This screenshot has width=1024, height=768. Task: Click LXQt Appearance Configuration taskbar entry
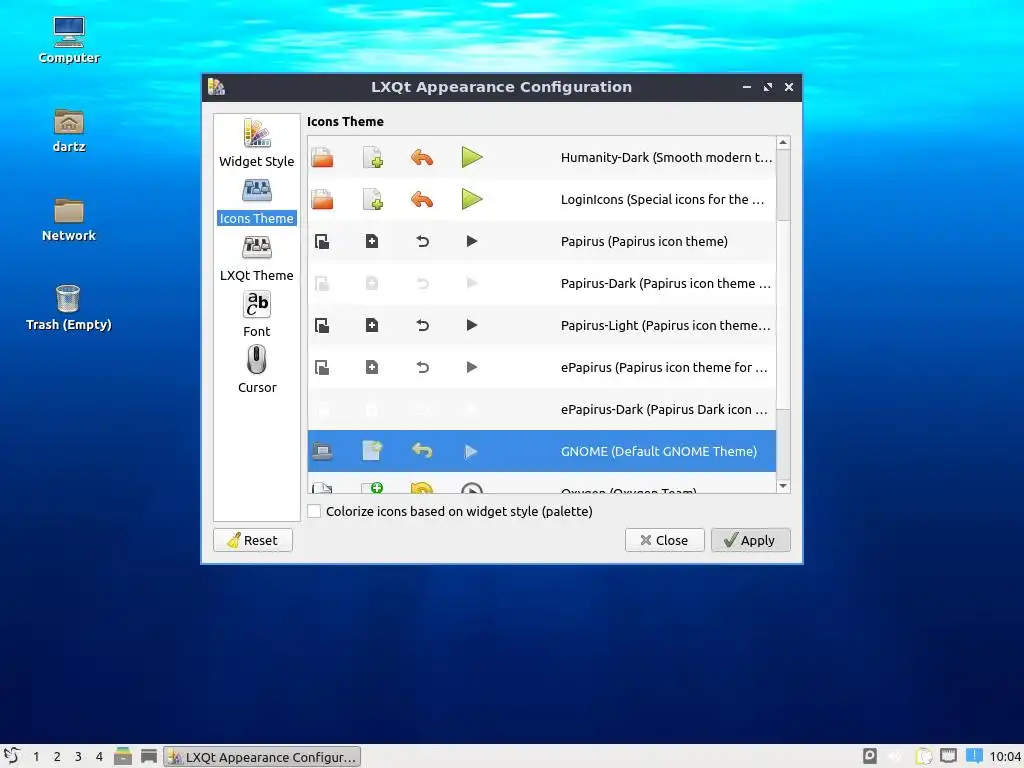pyautogui.click(x=262, y=756)
